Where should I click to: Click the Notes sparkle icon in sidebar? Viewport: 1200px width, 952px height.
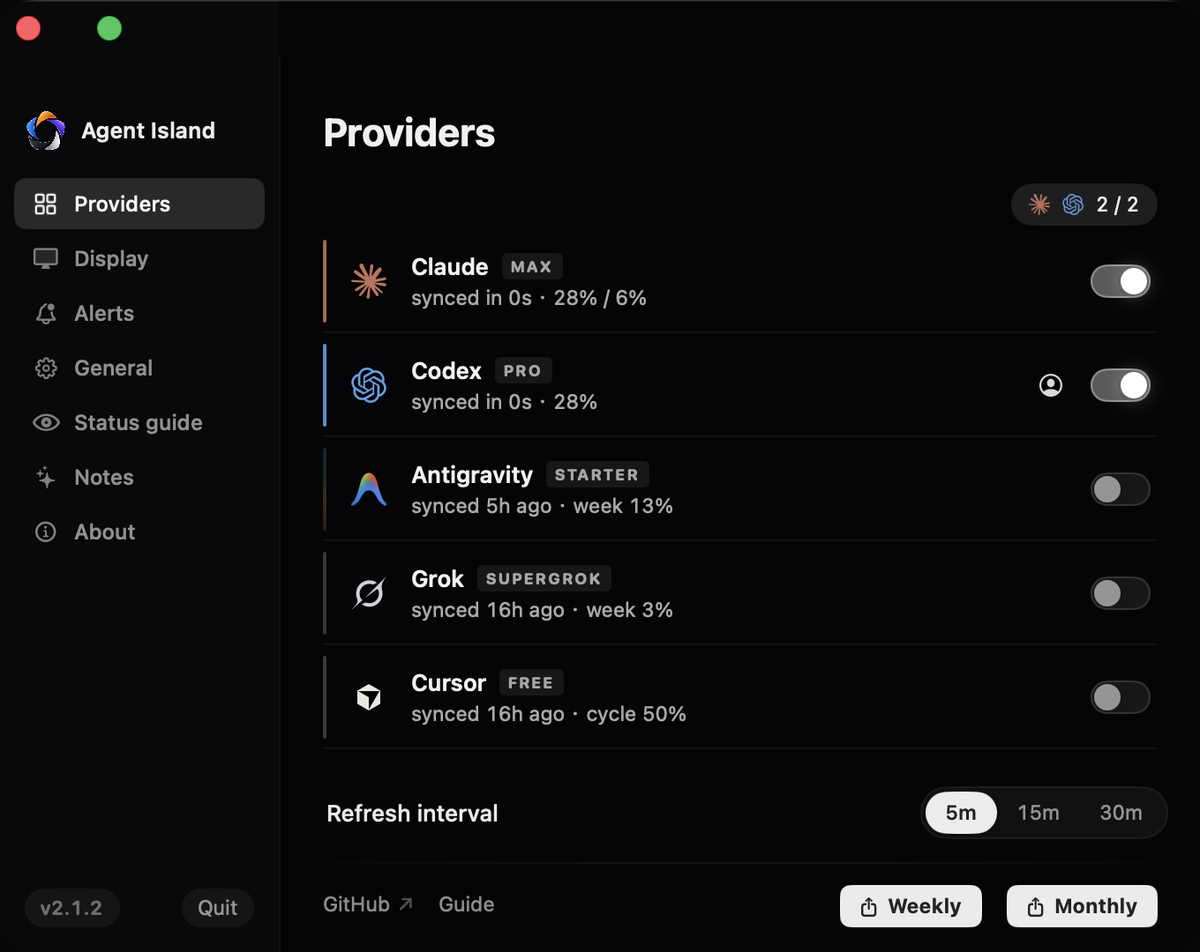point(45,478)
